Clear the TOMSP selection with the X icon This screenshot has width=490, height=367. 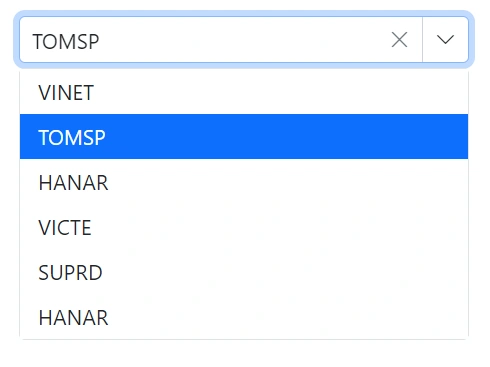pos(399,40)
